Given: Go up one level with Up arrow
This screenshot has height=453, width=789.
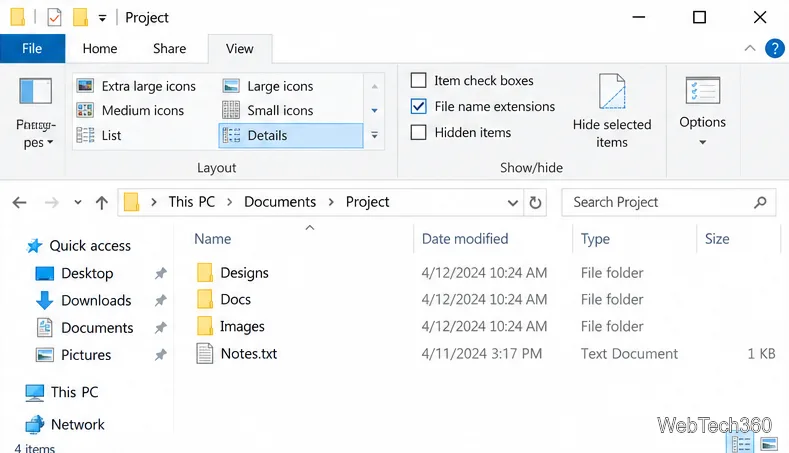Looking at the screenshot, I should (102, 202).
